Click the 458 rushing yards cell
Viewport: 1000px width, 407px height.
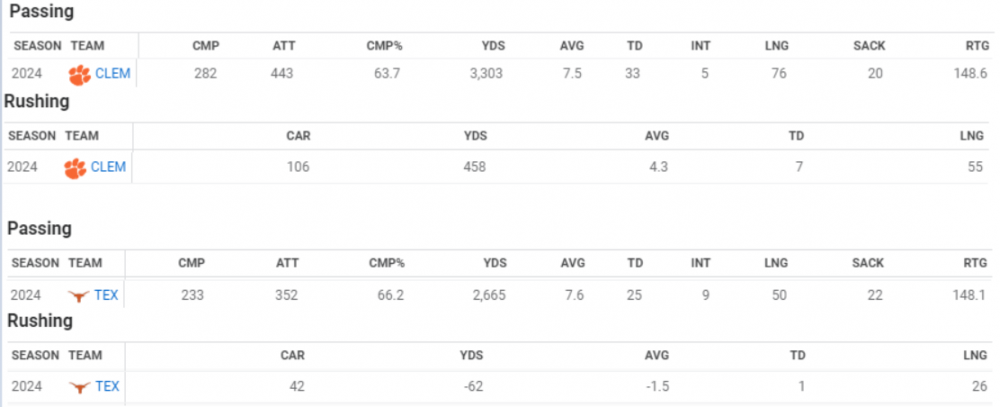(x=474, y=168)
